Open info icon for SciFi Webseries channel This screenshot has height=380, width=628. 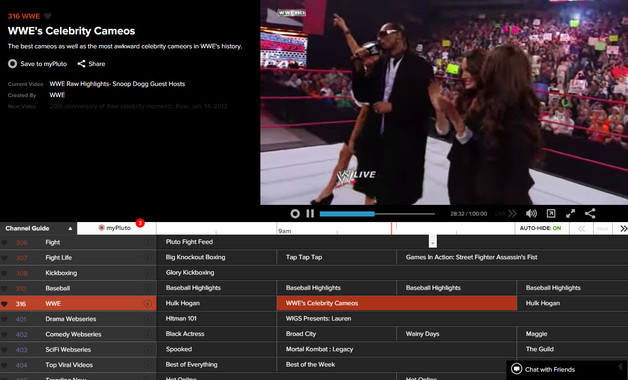pos(147,350)
